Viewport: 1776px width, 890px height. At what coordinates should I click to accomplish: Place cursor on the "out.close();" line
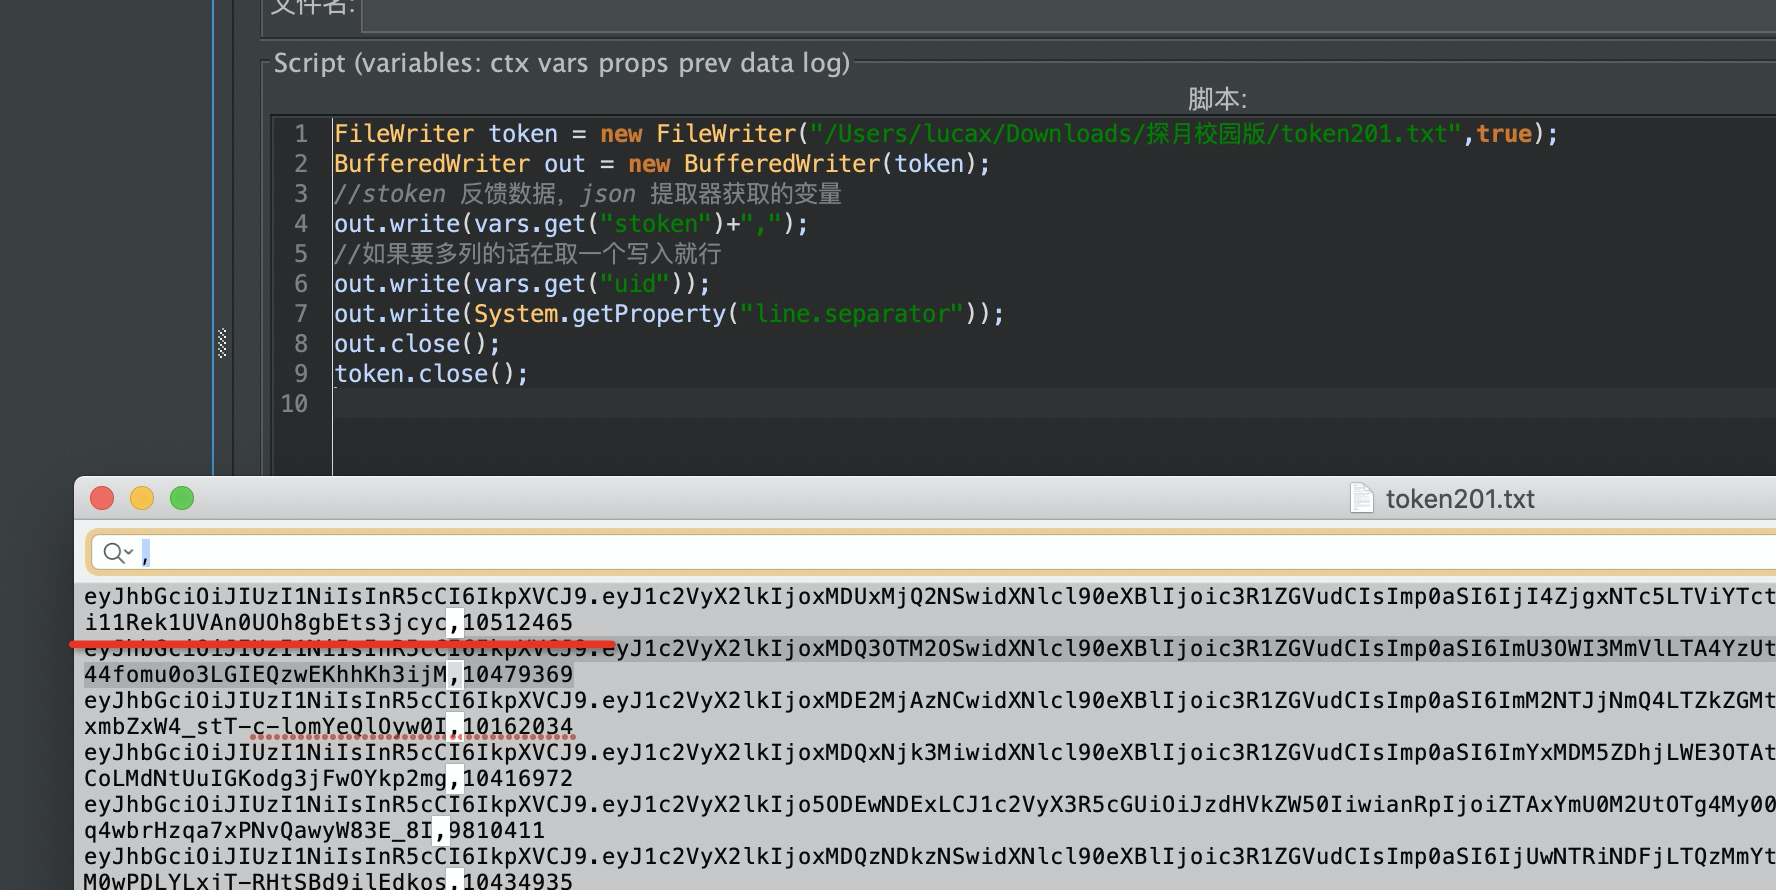[417, 344]
